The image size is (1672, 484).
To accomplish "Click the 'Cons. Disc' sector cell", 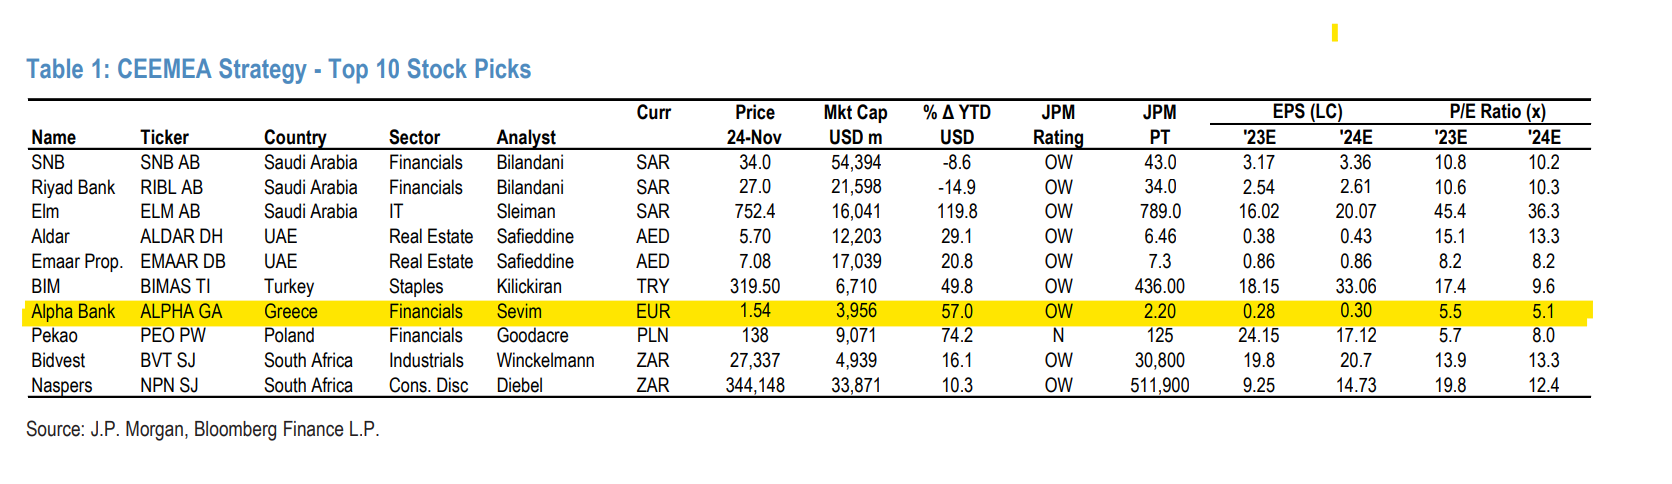I will point(428,385).
